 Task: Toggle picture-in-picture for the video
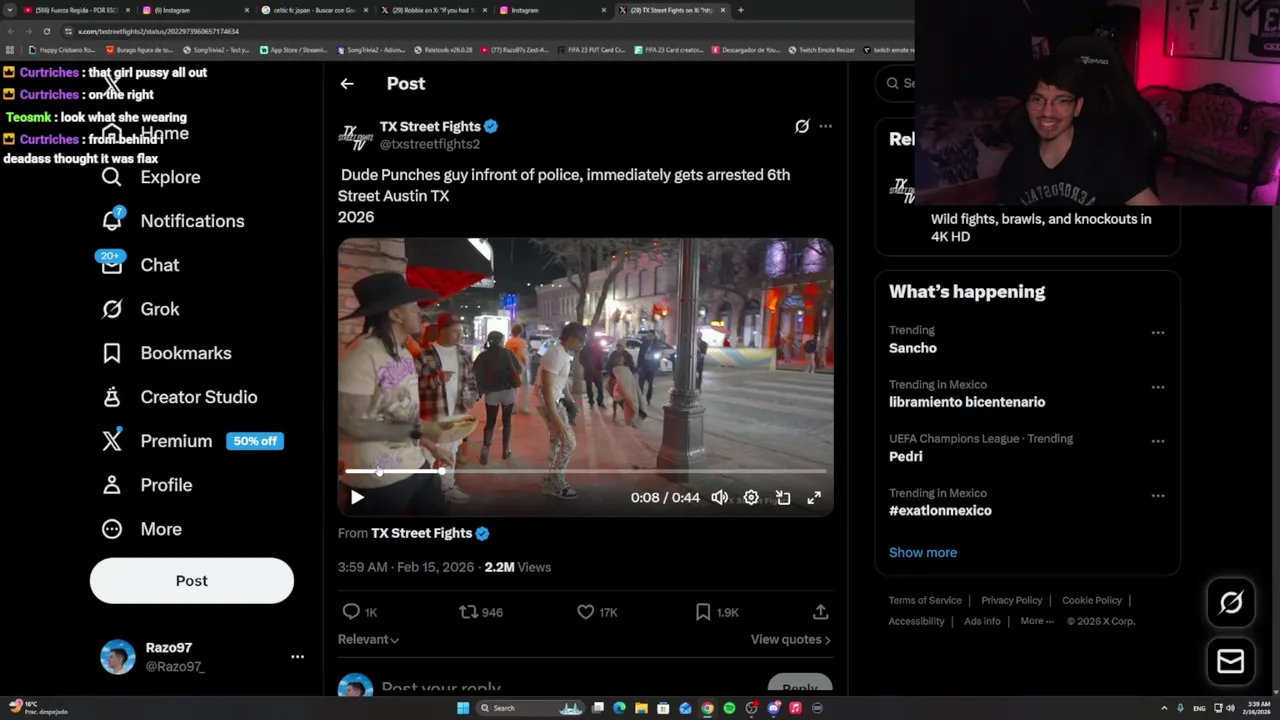pos(783,497)
